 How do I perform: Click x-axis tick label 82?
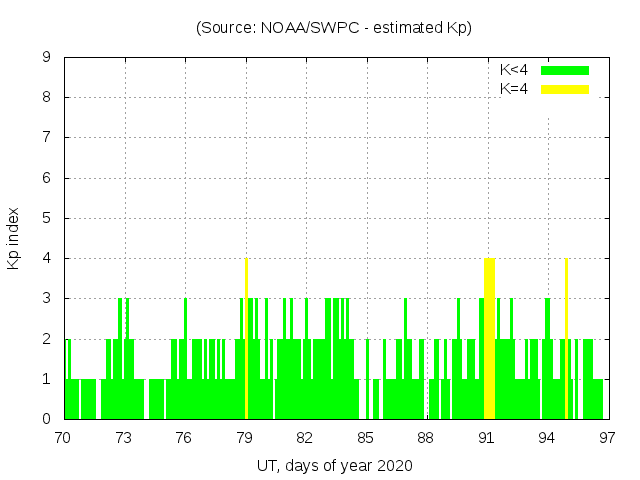tap(305, 437)
